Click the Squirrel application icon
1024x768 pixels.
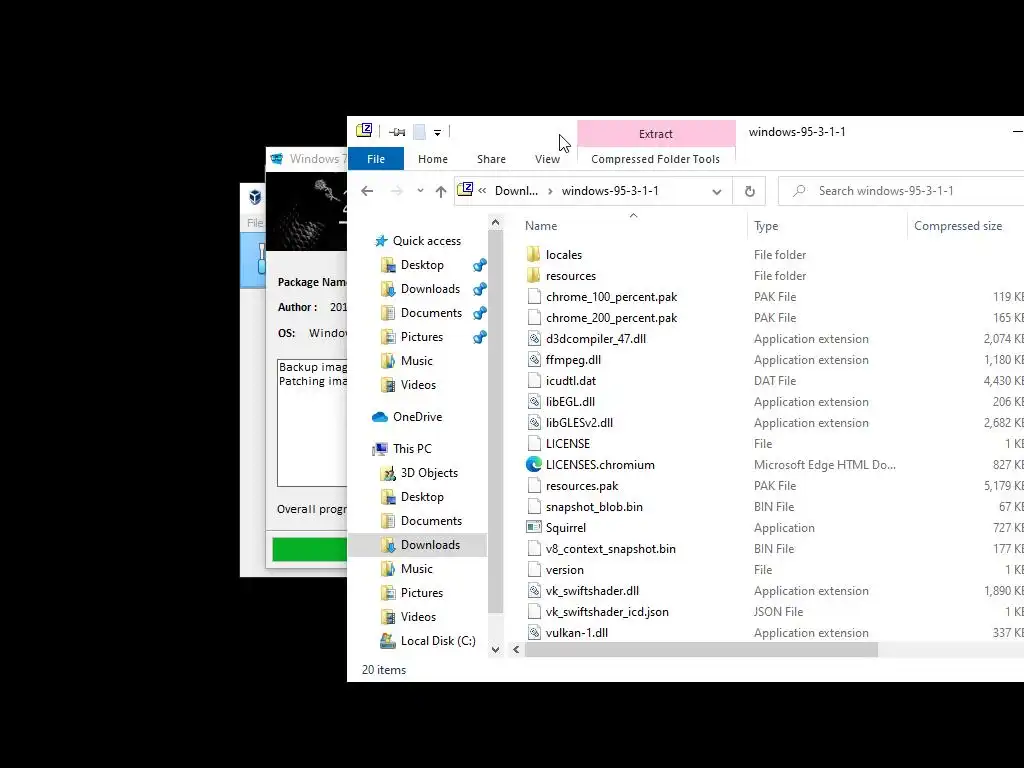pyautogui.click(x=534, y=528)
